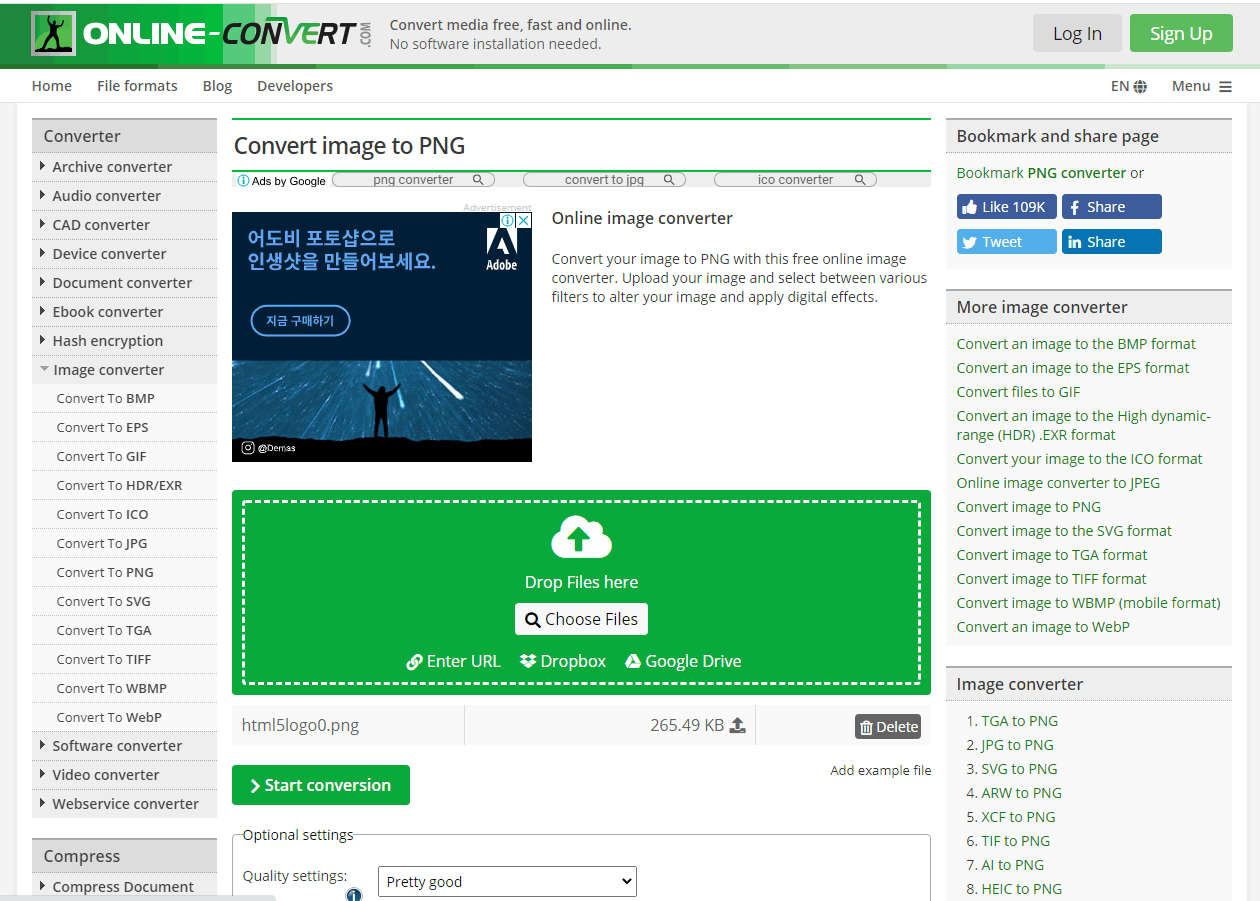The width and height of the screenshot is (1260, 901).
Task: Upload from Google Drive
Action: pos(683,661)
